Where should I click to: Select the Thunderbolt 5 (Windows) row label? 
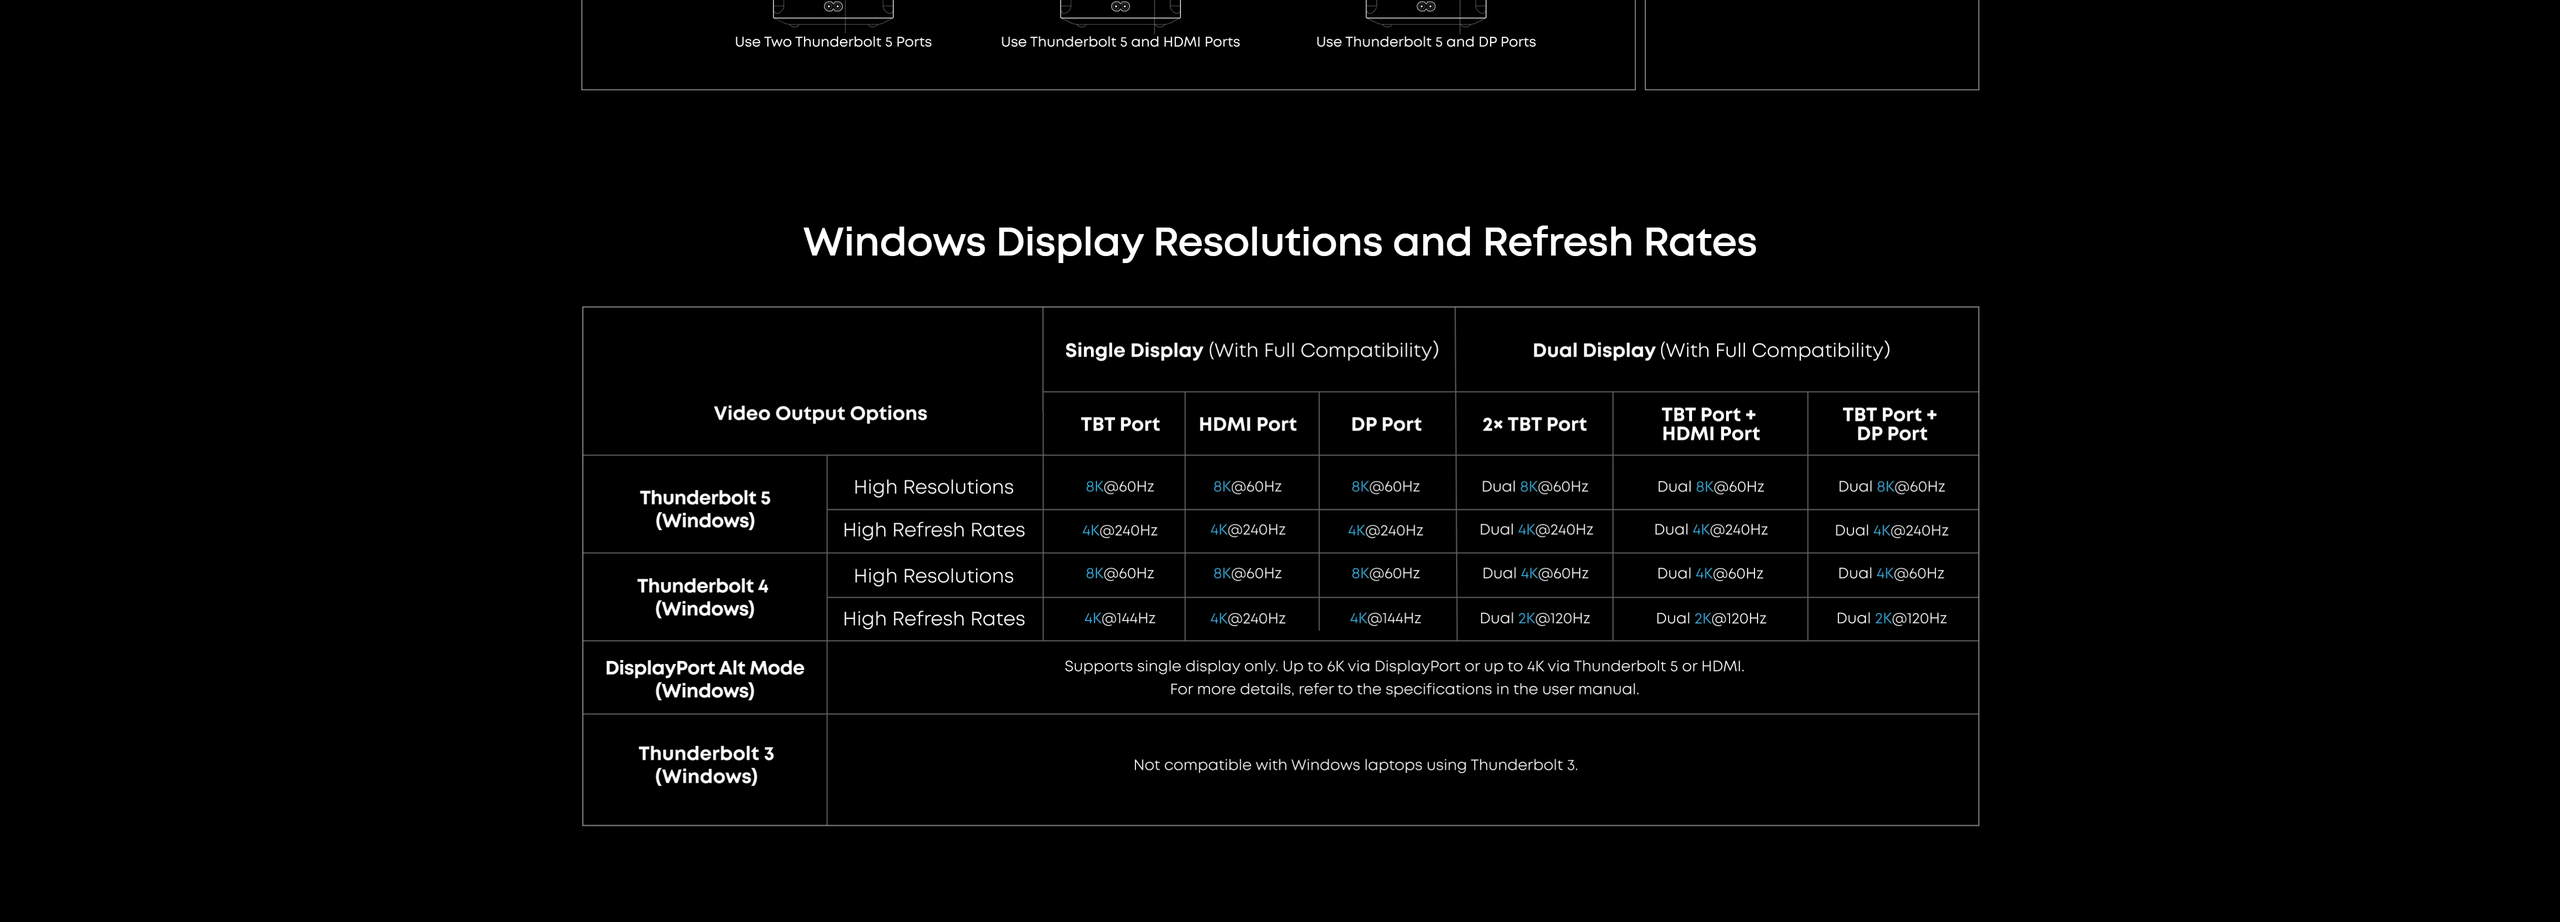[705, 509]
